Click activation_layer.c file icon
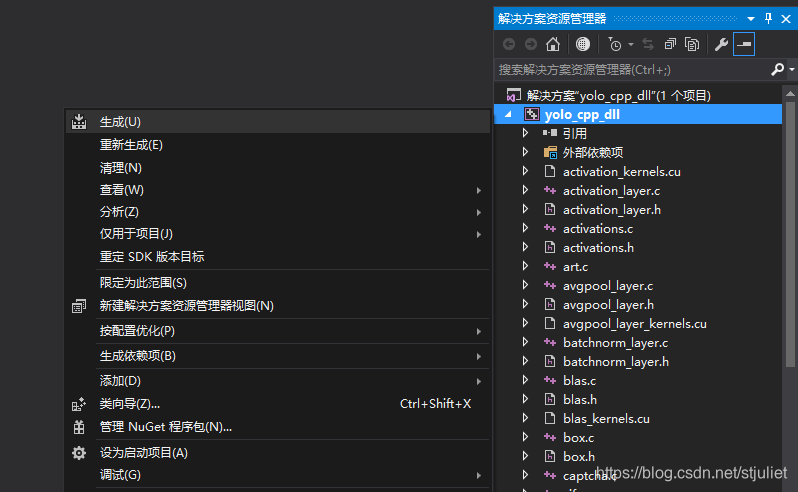This screenshot has width=798, height=492. click(550, 190)
